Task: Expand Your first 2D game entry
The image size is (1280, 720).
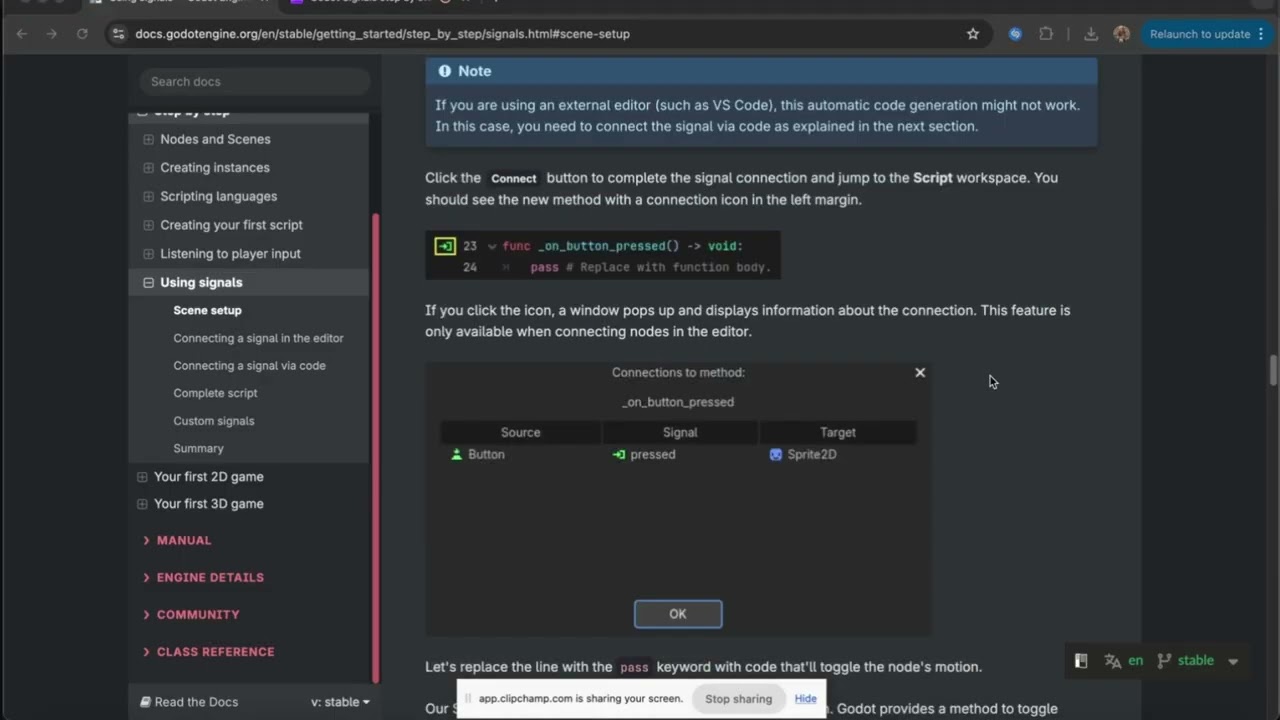Action: pos(142,477)
